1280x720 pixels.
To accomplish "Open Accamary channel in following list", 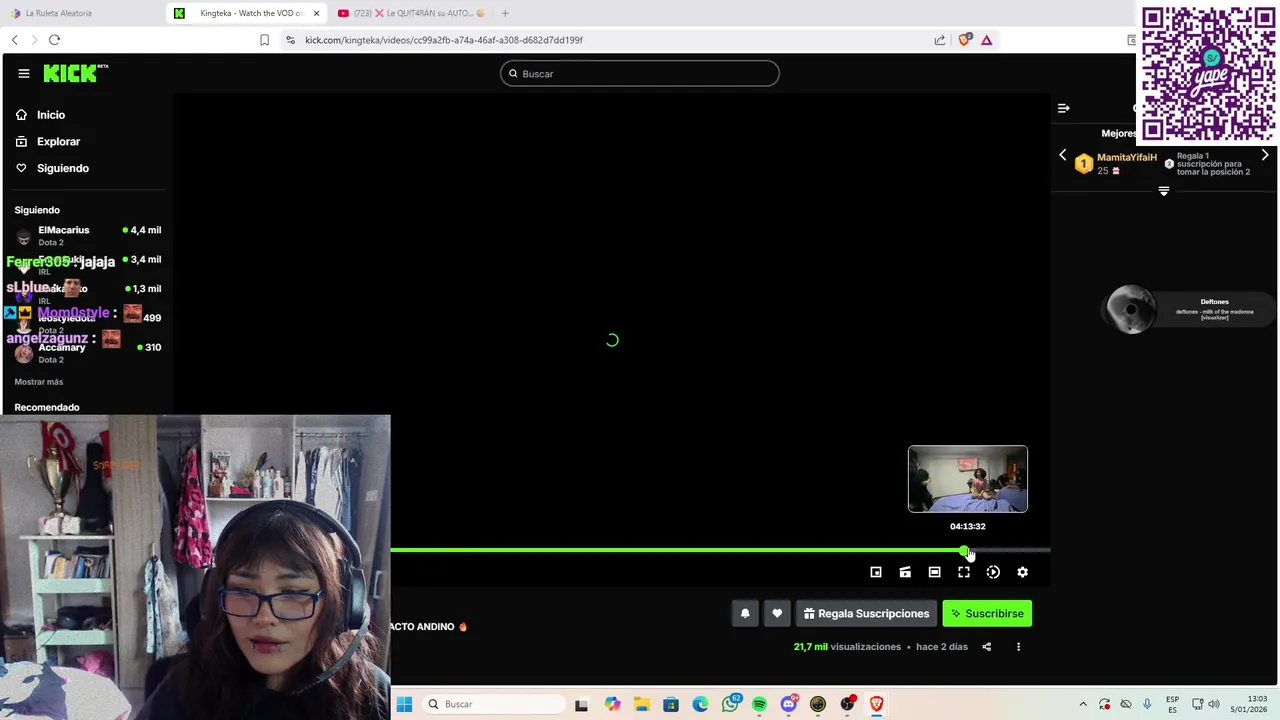I will pyautogui.click(x=88, y=352).
